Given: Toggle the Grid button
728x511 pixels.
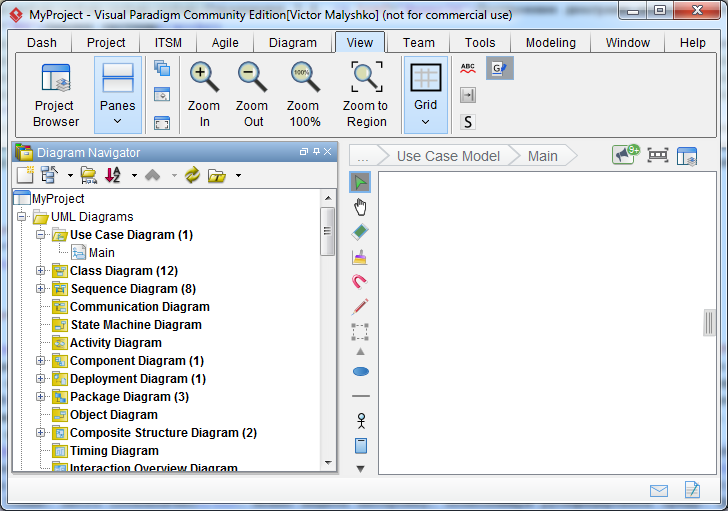Looking at the screenshot, I should pyautogui.click(x=425, y=95).
